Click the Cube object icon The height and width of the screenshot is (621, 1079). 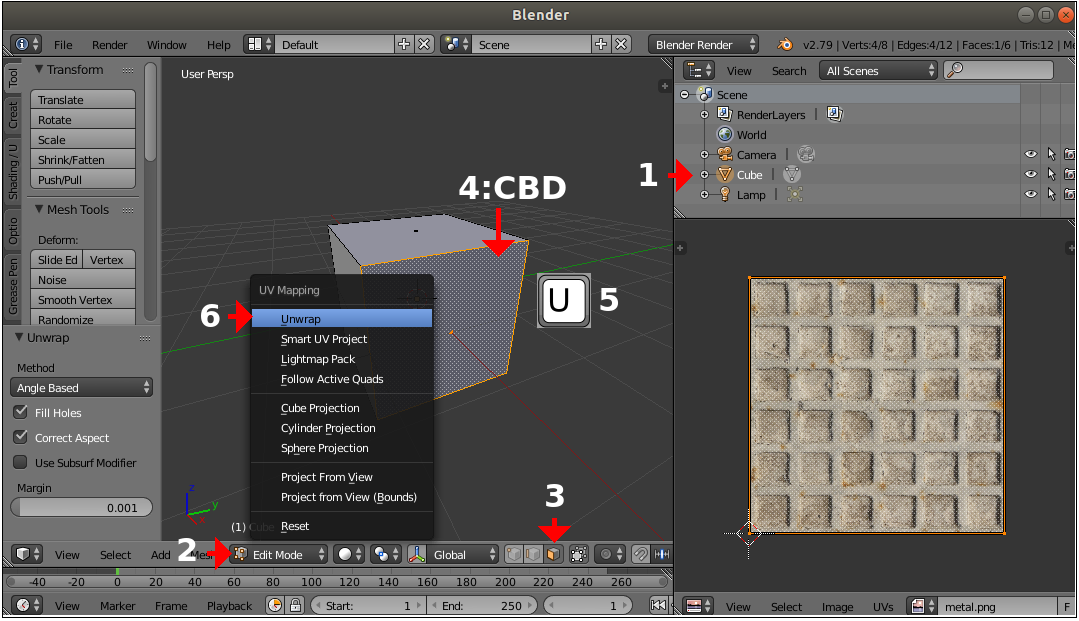(x=725, y=175)
